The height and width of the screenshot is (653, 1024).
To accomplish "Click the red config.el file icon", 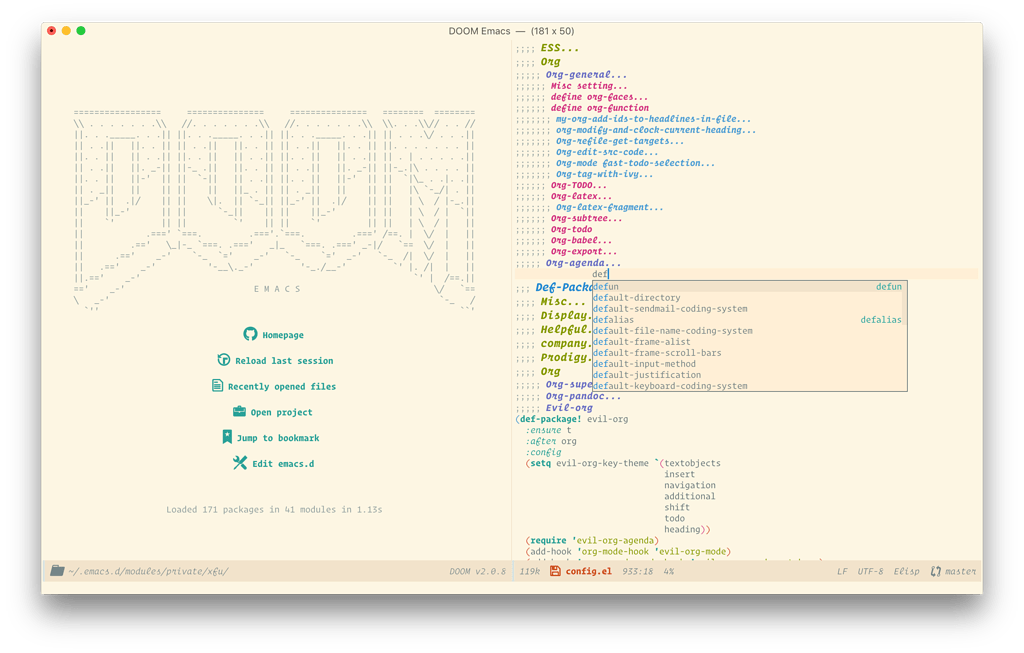I will (x=554, y=571).
